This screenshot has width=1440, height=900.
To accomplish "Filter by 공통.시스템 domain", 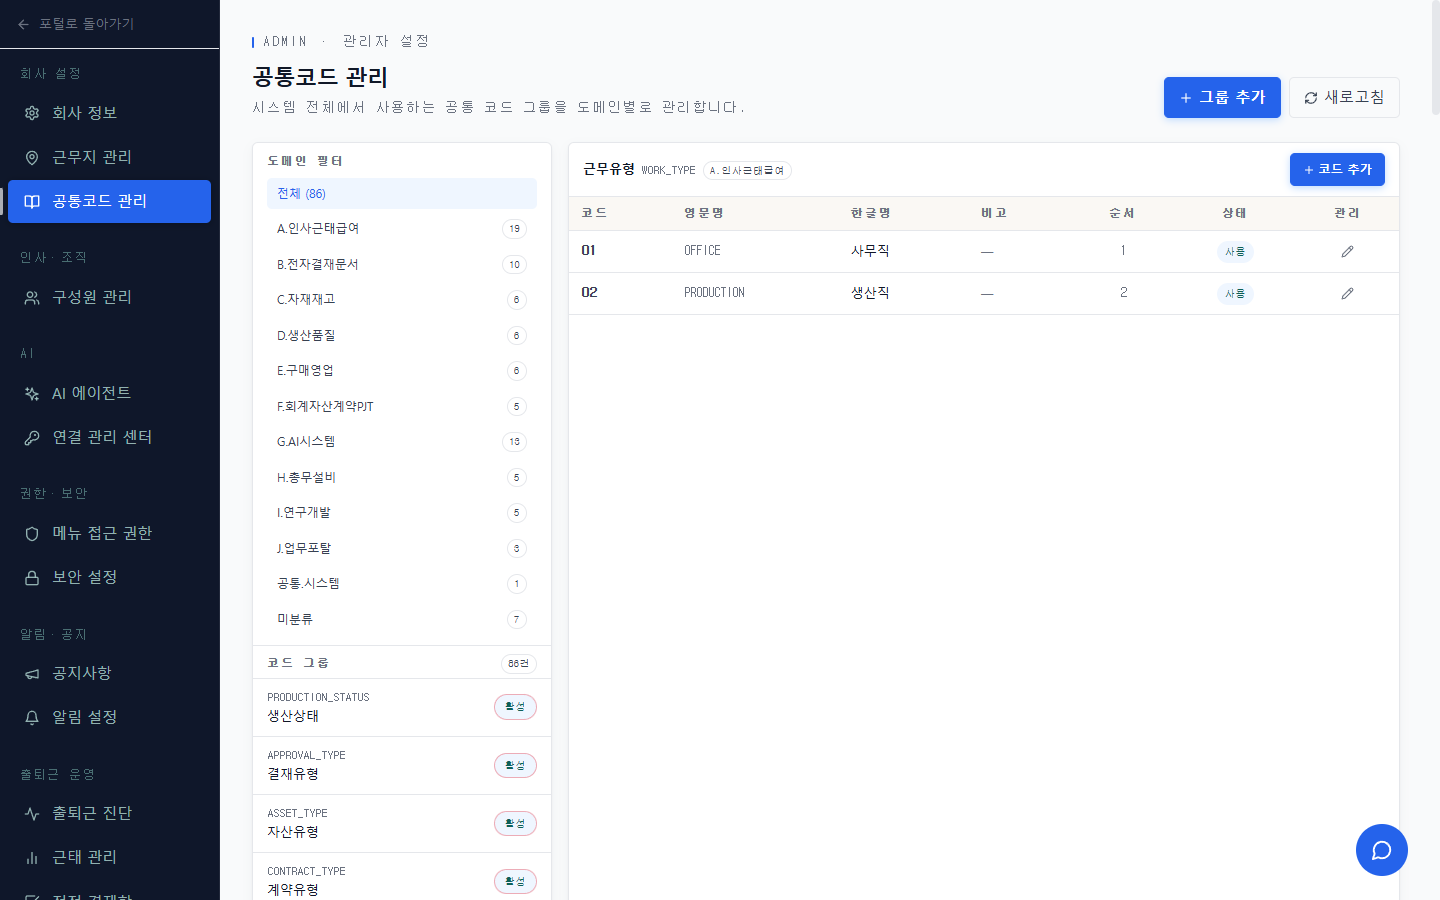I will [402, 584].
